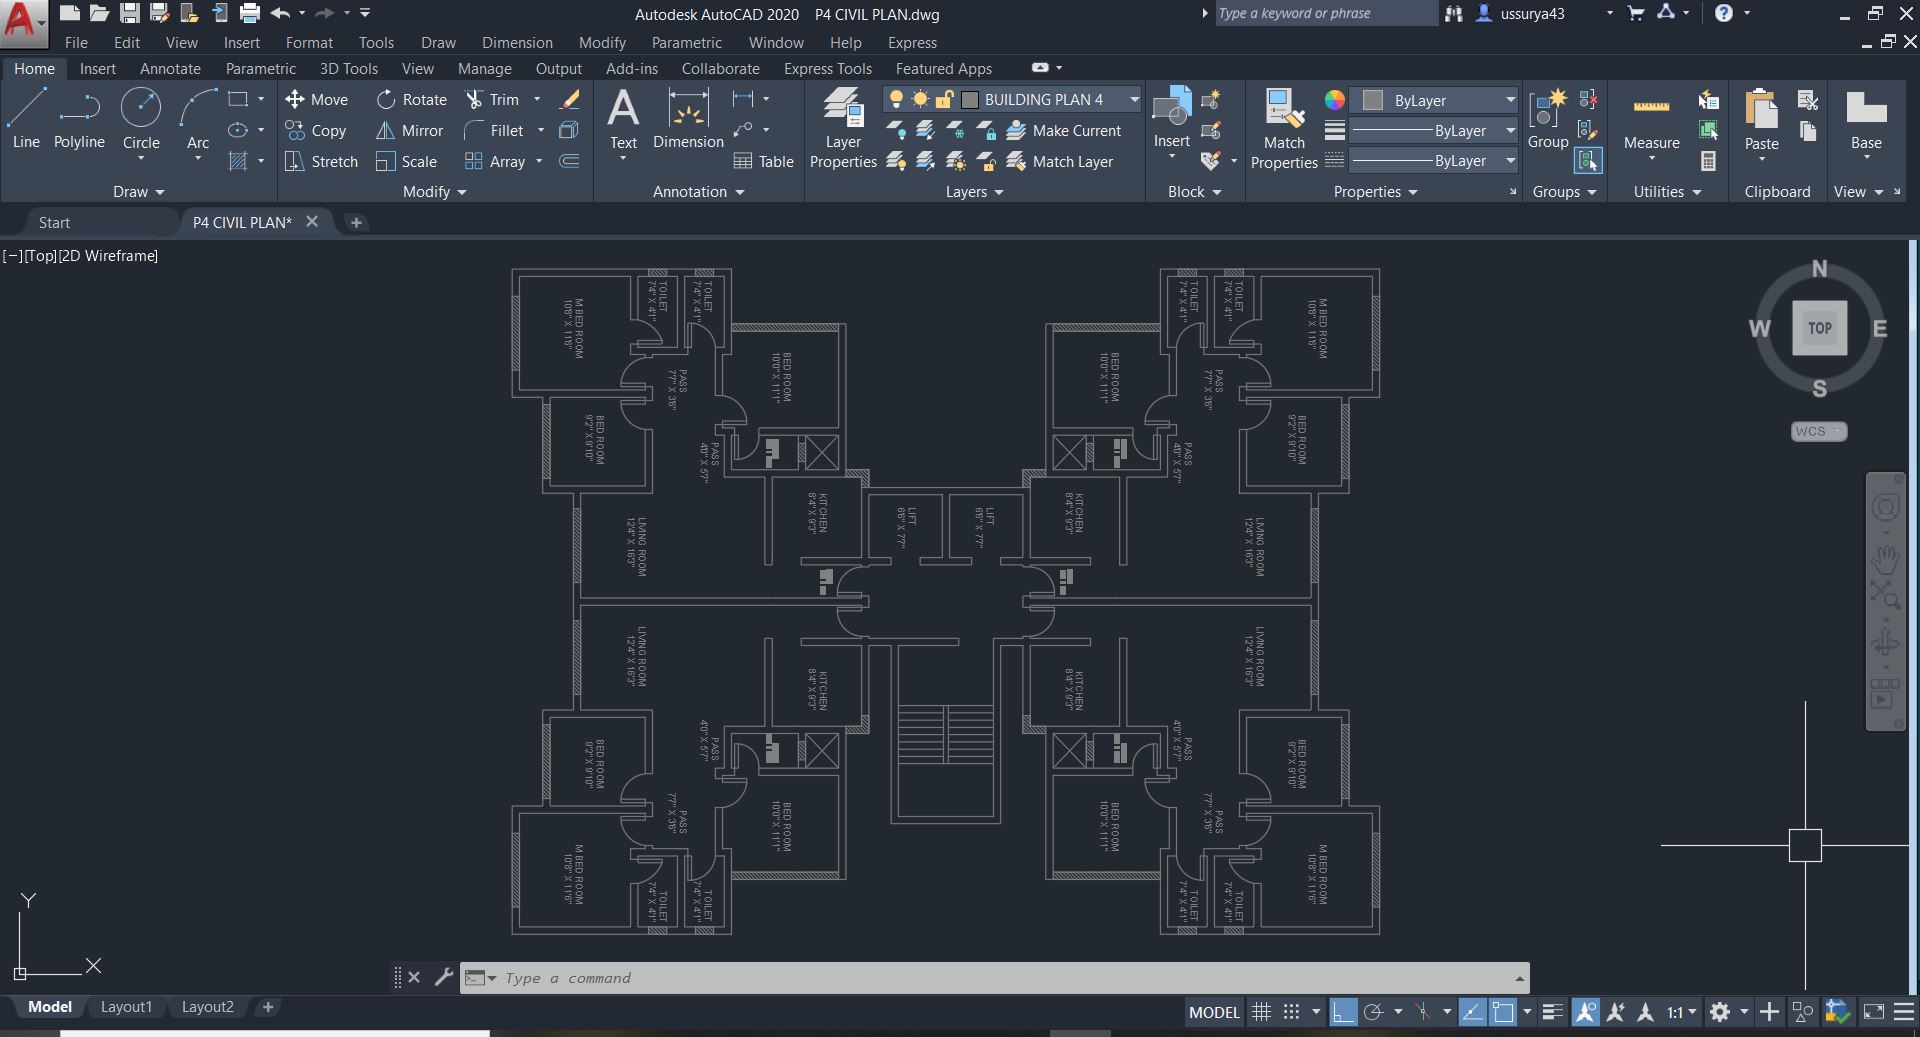
Task: Expand the Annotation panel
Action: pyautogui.click(x=698, y=192)
